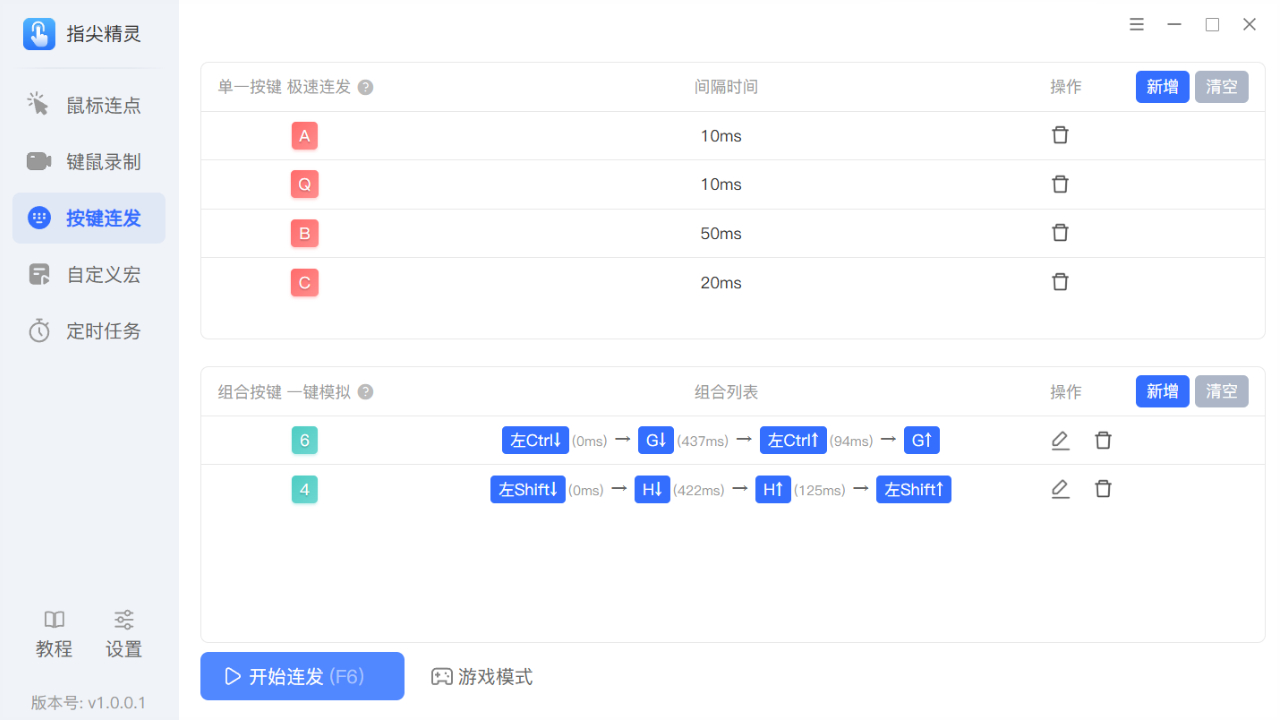Delete the row for key C

point(1060,282)
